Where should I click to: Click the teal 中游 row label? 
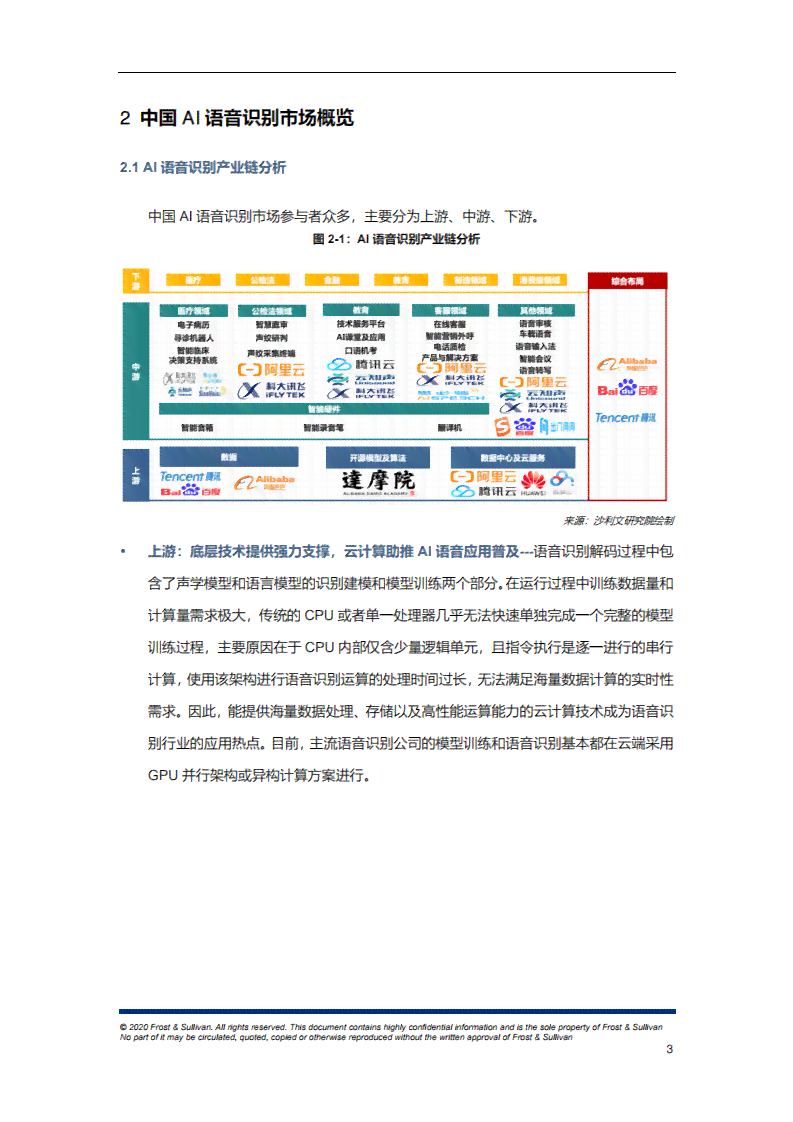[x=135, y=371]
